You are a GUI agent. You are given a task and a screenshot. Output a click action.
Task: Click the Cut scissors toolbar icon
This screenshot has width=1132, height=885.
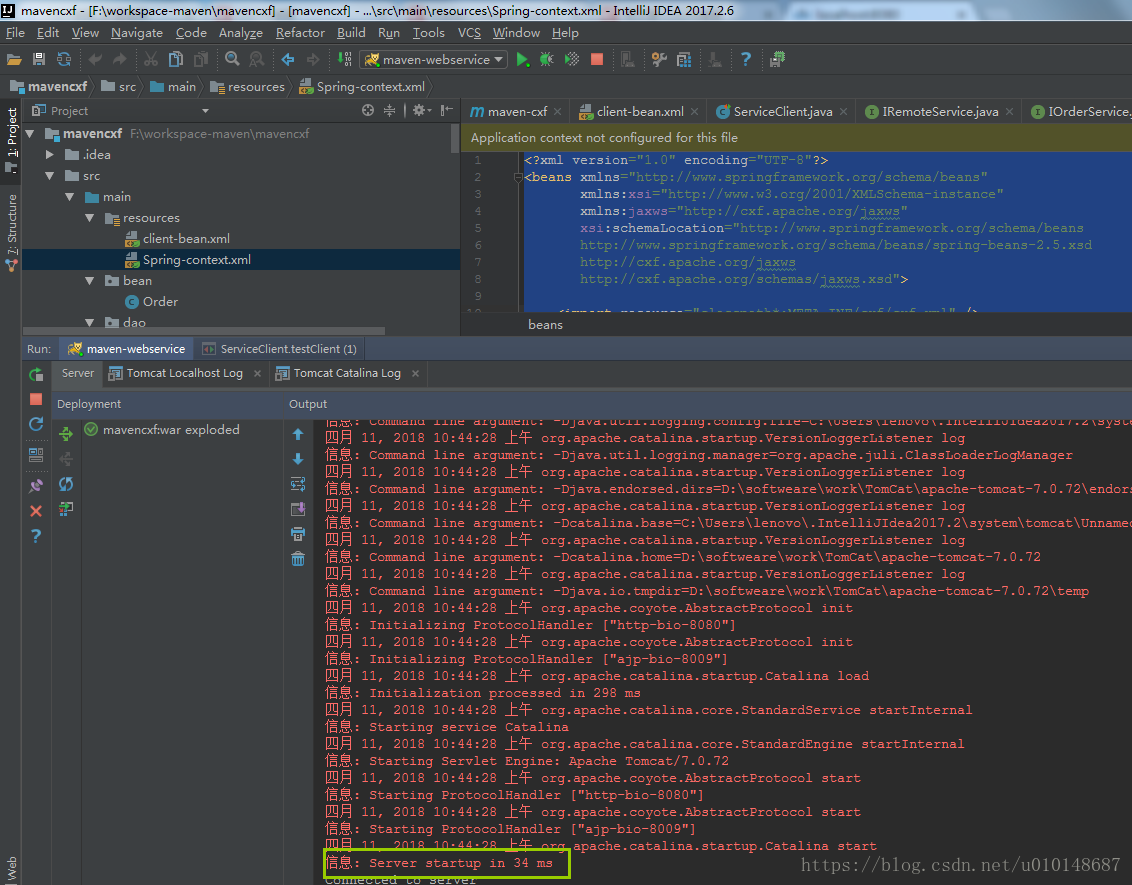[x=151, y=60]
